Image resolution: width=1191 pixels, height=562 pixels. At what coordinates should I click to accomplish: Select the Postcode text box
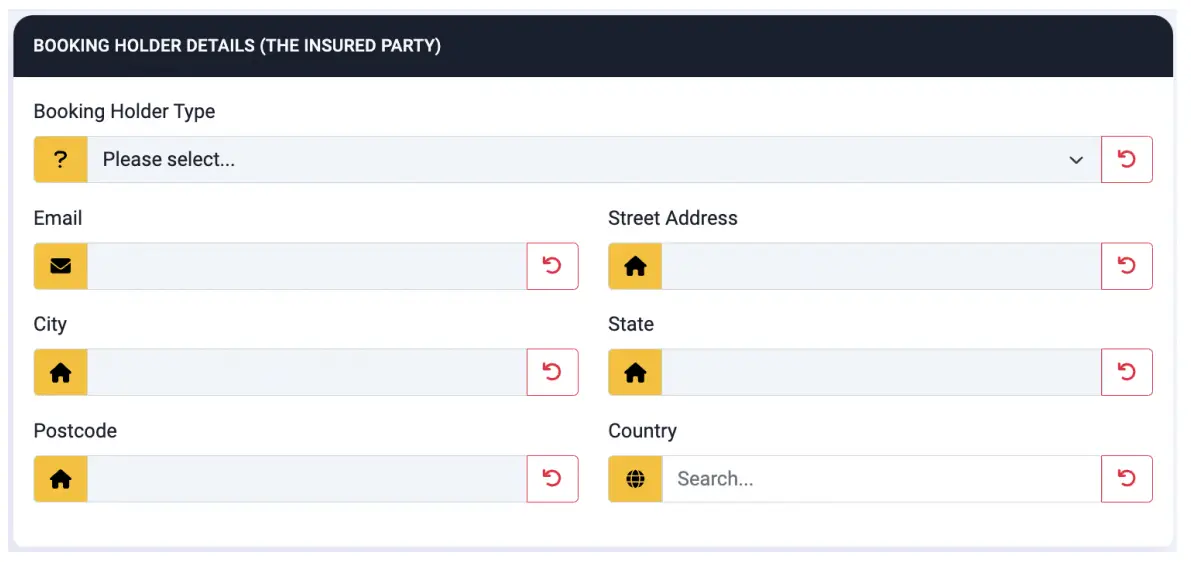click(x=306, y=479)
